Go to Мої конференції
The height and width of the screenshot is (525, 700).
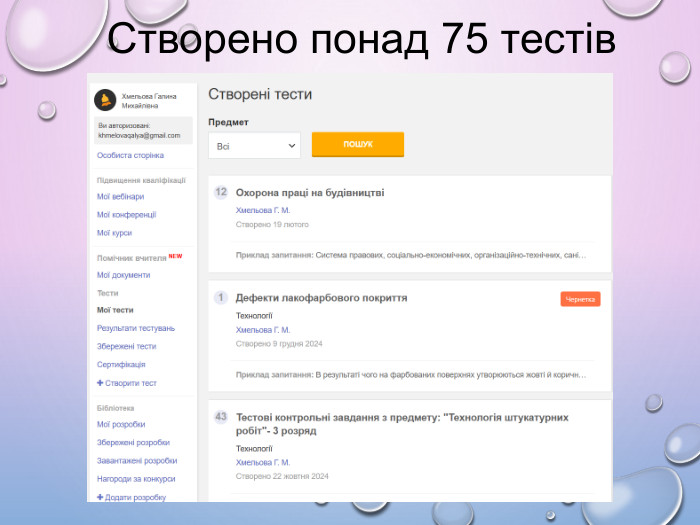[x=126, y=215]
